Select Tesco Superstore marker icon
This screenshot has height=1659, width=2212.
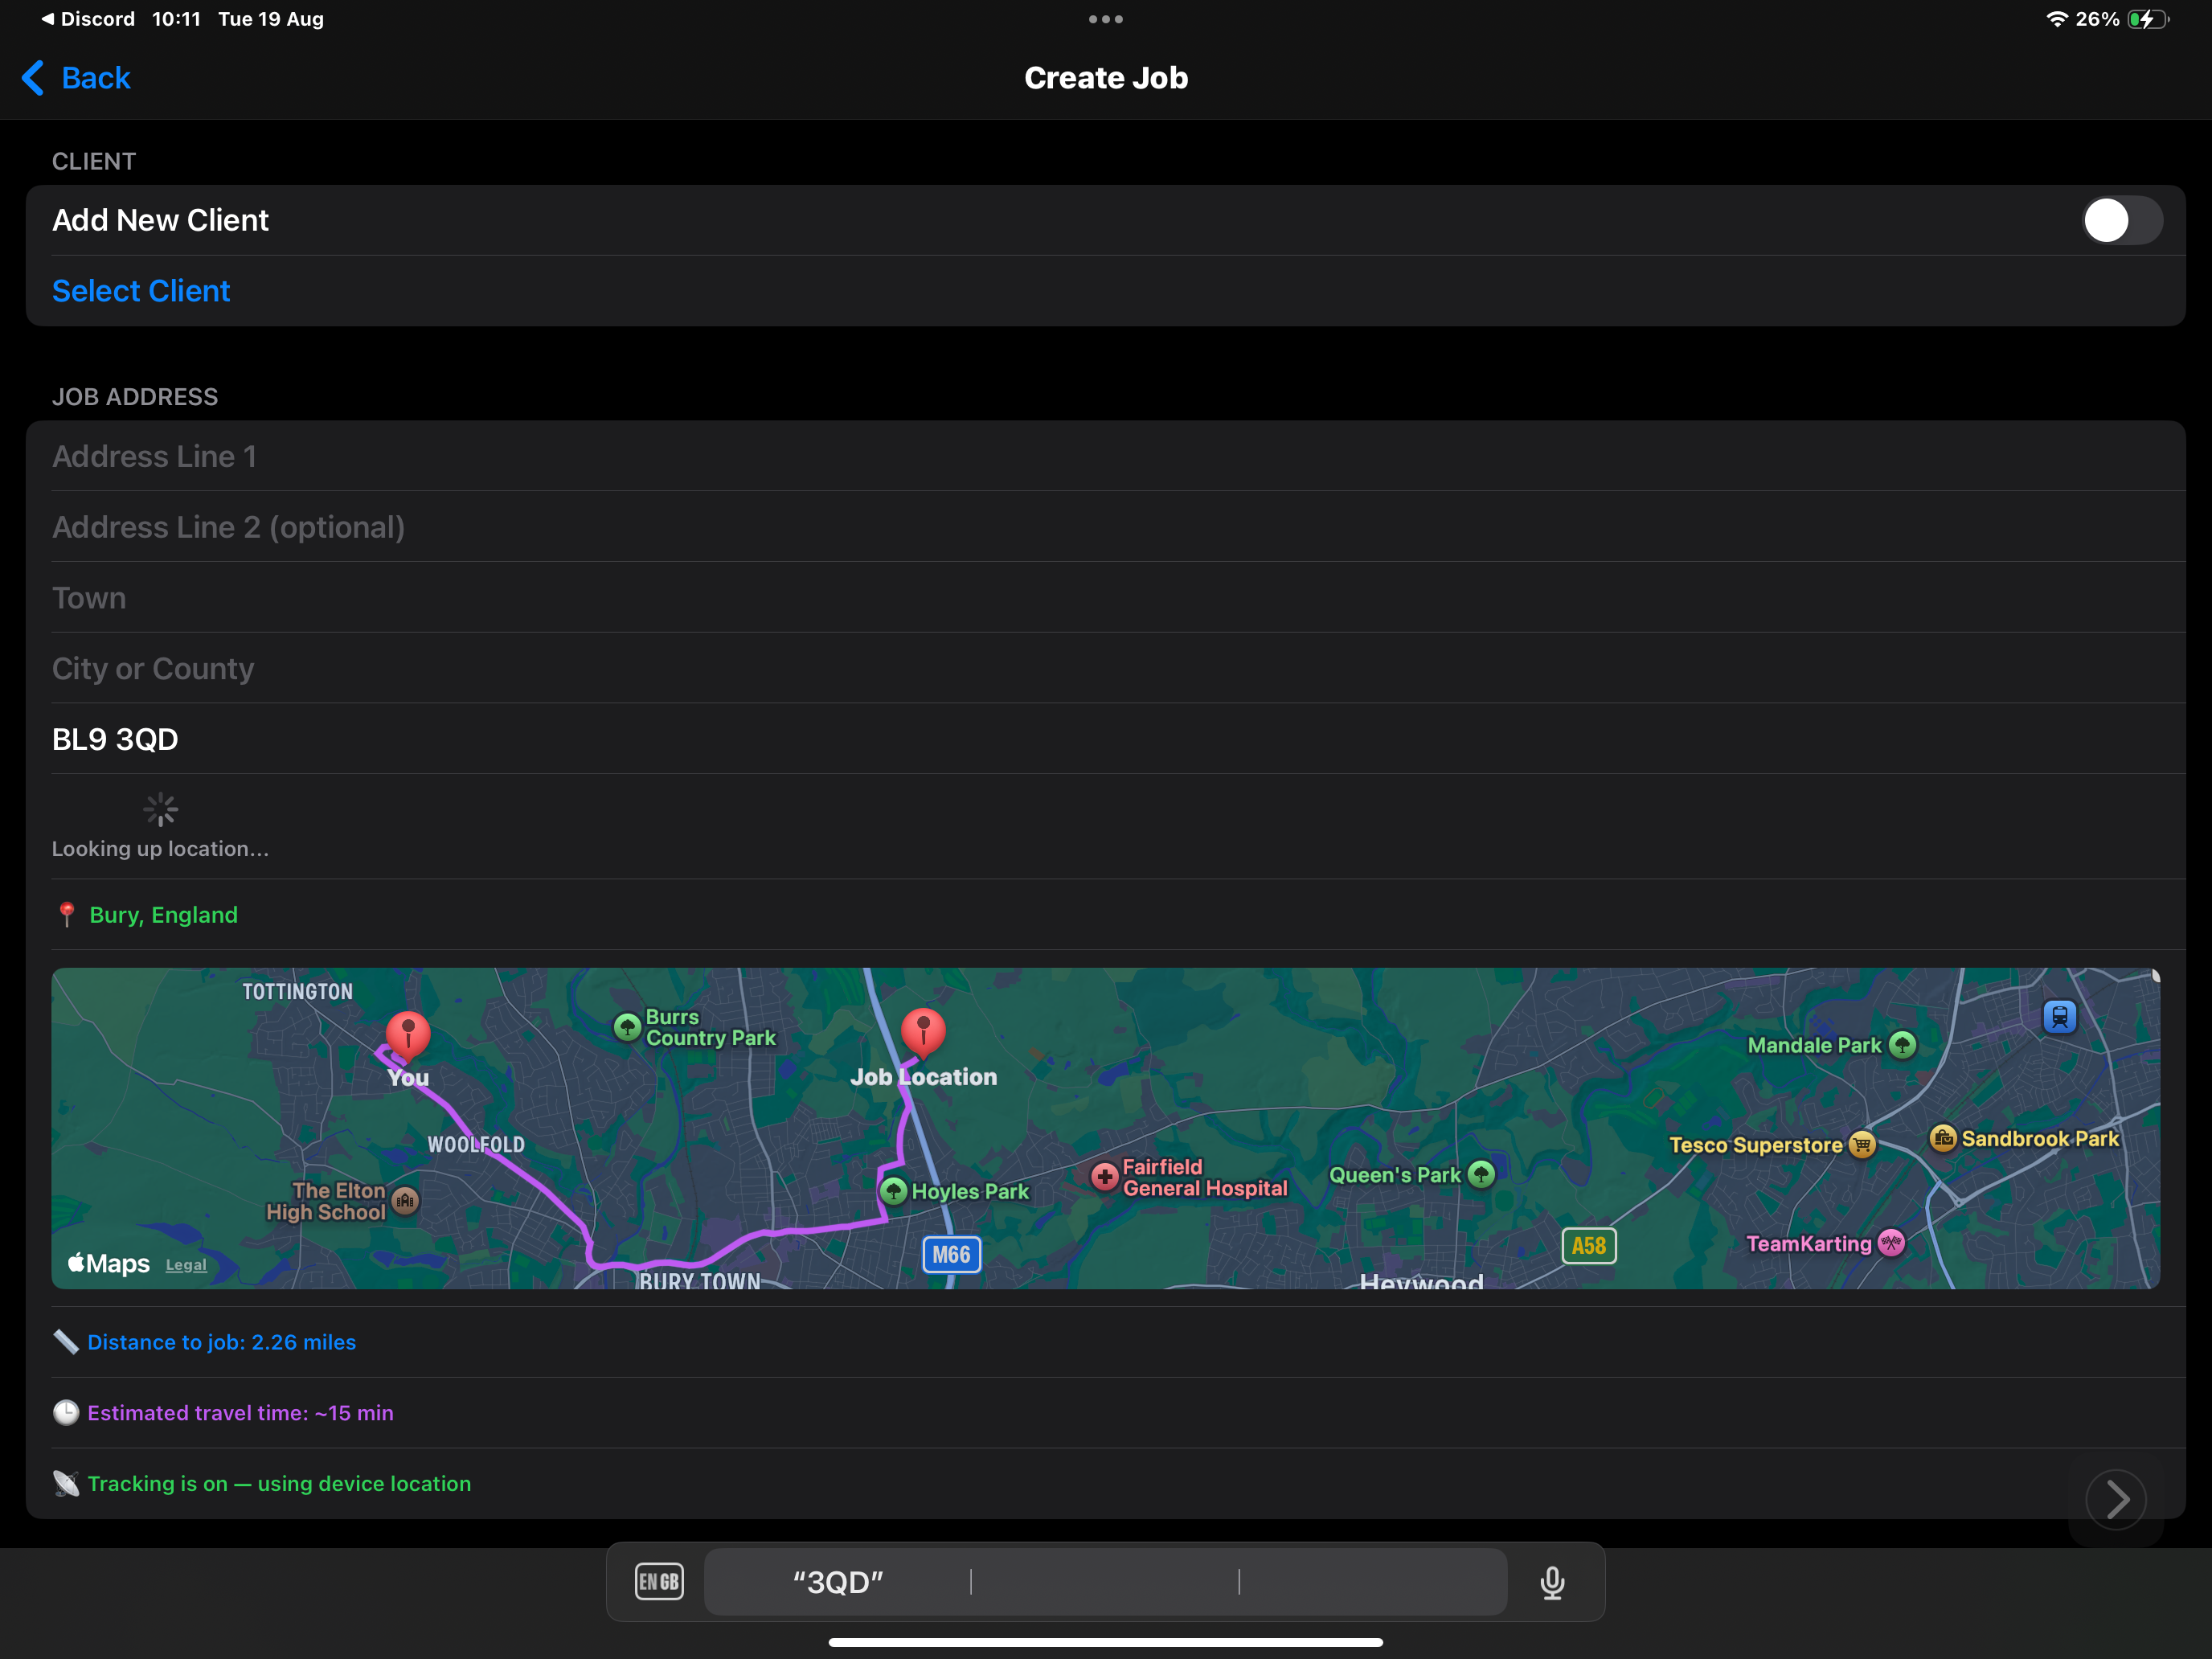(x=1862, y=1145)
